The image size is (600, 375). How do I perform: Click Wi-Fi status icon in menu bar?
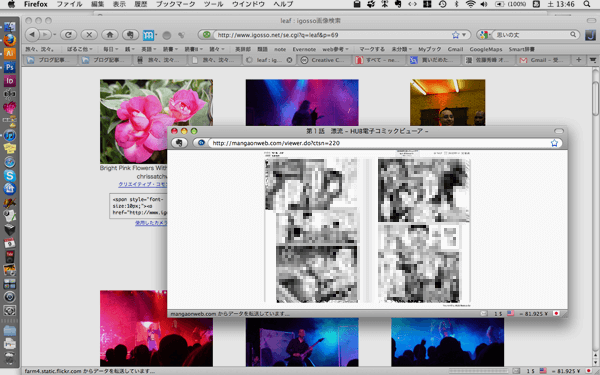[471, 4]
